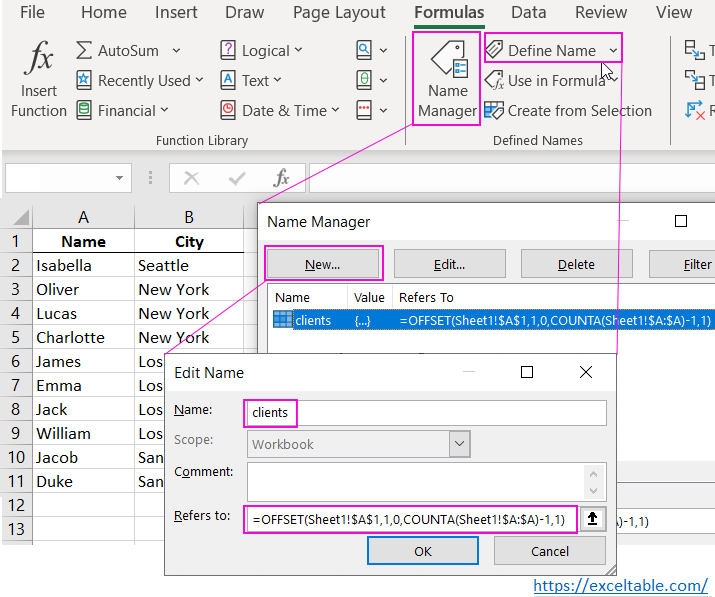This screenshot has width=715, height=597.
Task: Click New... in Name Manager
Action: [x=323, y=264]
